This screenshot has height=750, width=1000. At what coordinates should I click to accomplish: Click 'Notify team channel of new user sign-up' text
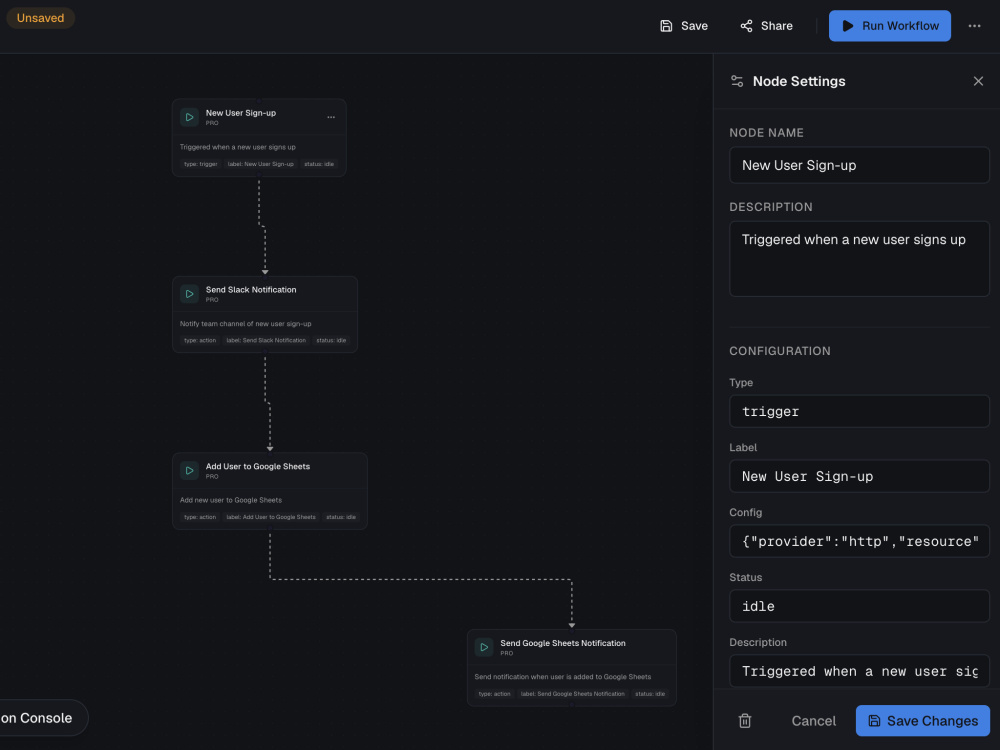(x=246, y=324)
